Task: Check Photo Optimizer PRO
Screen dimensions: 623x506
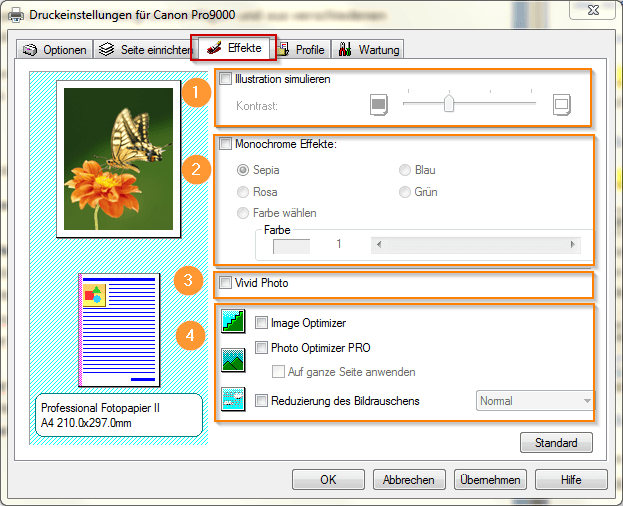Action: coord(261,348)
